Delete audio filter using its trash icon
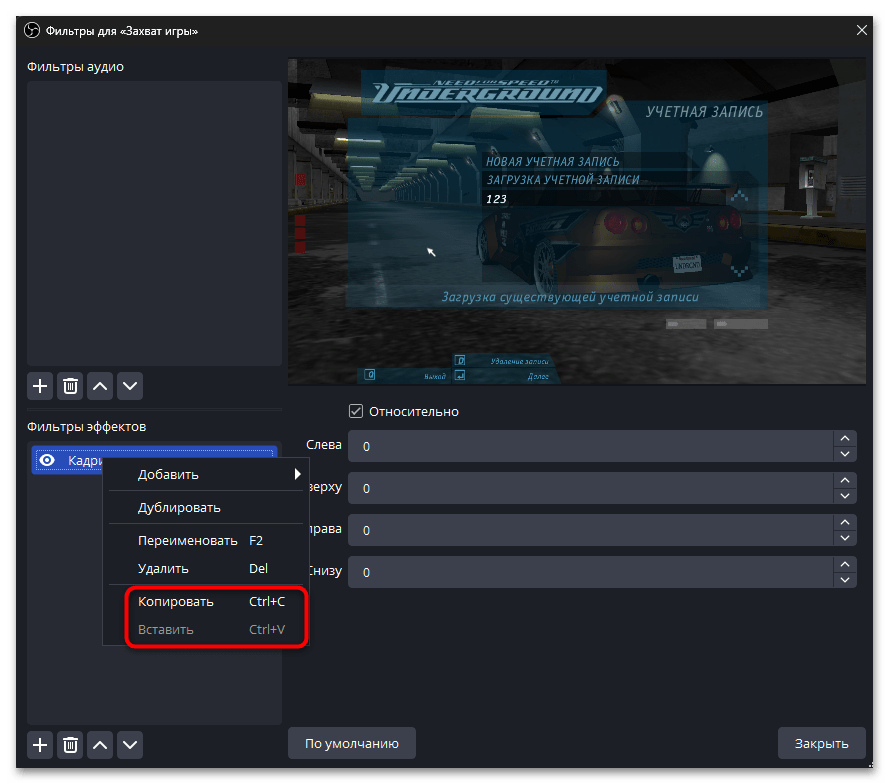The height and width of the screenshot is (784, 889). 70,386
